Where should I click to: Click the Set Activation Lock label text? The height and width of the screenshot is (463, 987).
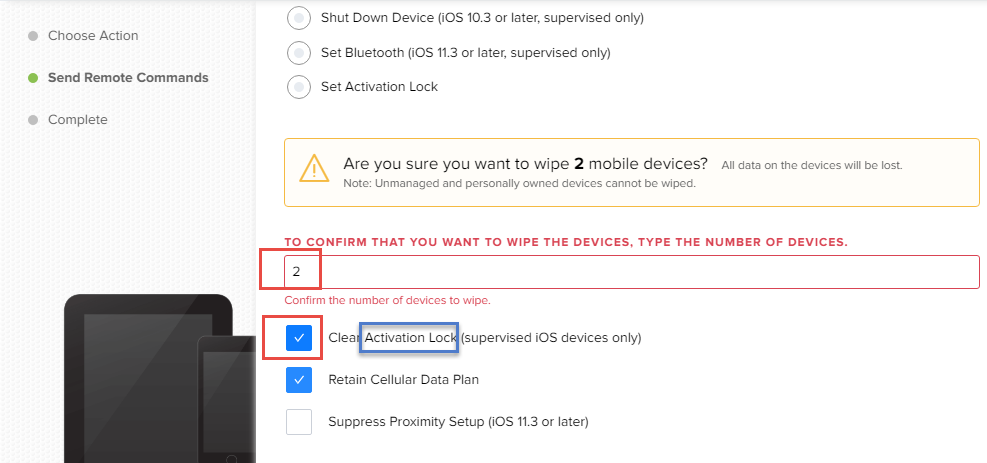tap(380, 86)
